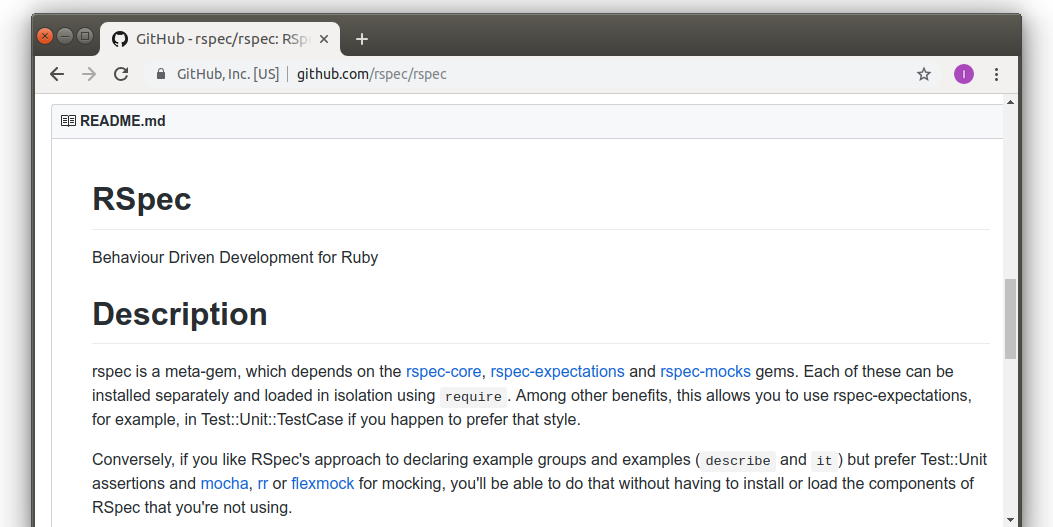The width and height of the screenshot is (1053, 527).
Task: Click 'Behaviour Driven Development for Ruby' text
Action: pos(235,257)
